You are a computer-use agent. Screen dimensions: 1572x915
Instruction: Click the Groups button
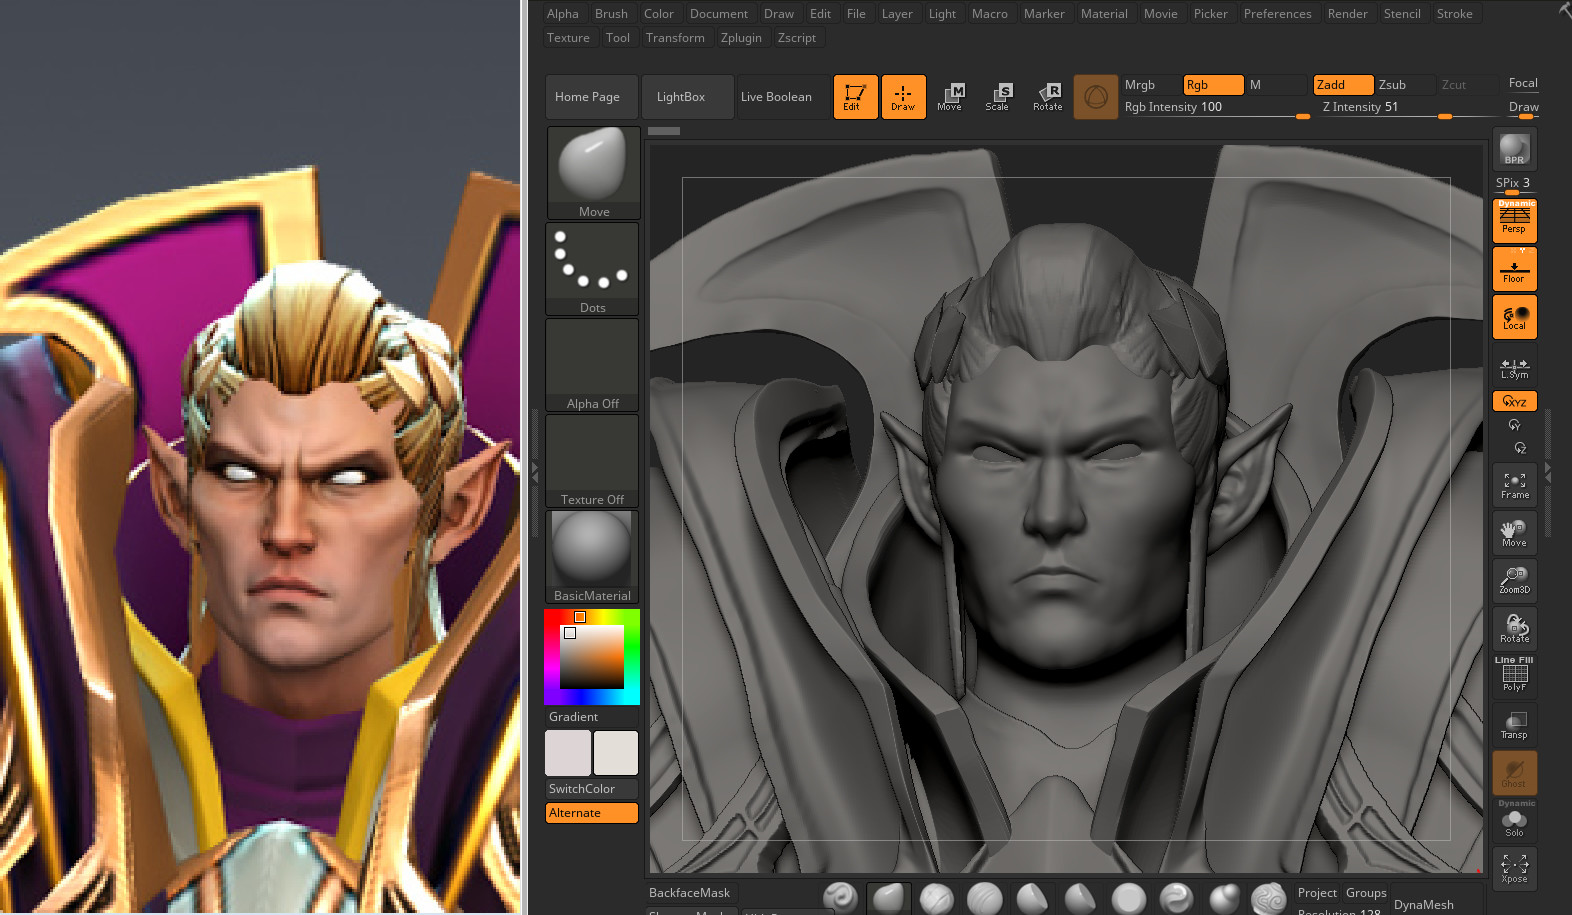pos(1366,893)
